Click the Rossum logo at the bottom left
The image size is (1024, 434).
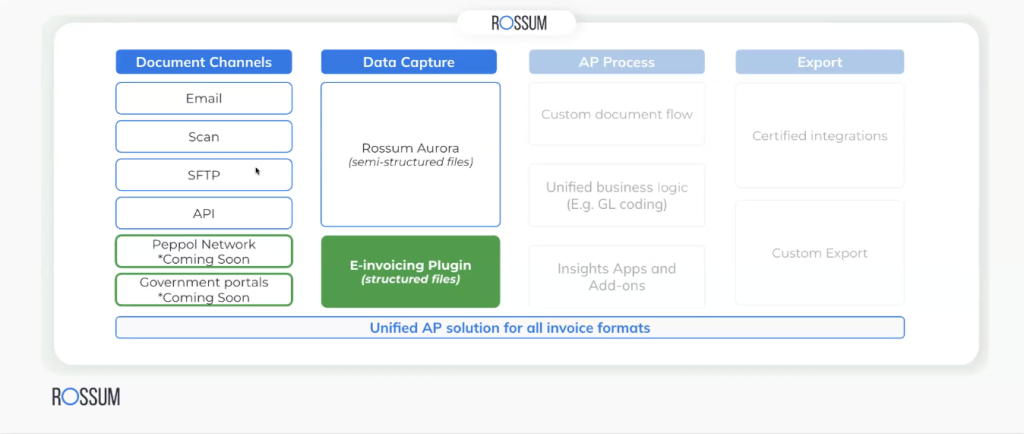click(x=86, y=396)
